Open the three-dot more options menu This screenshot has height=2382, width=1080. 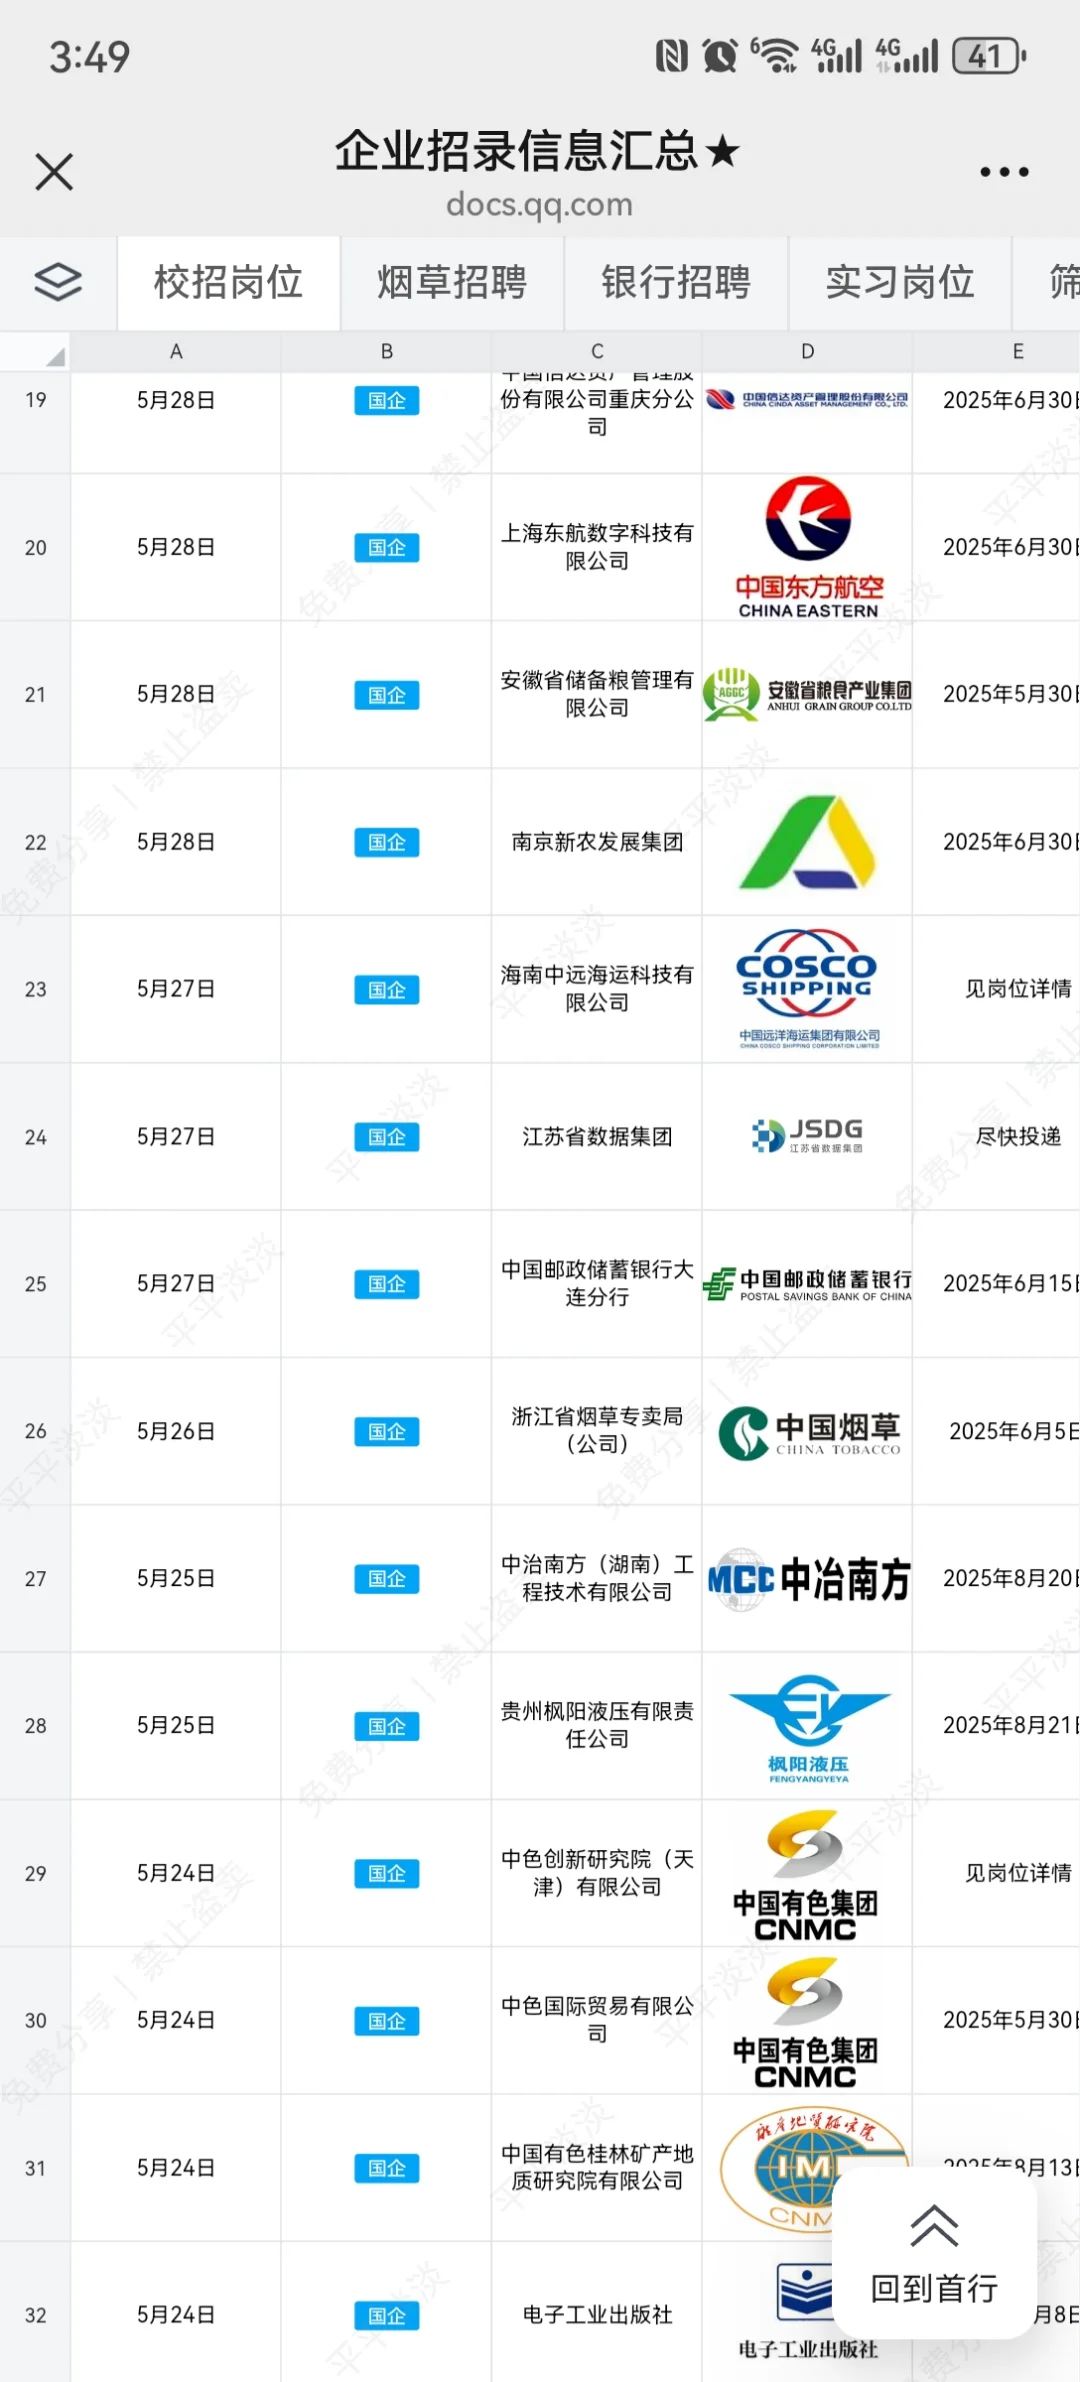coord(1004,172)
